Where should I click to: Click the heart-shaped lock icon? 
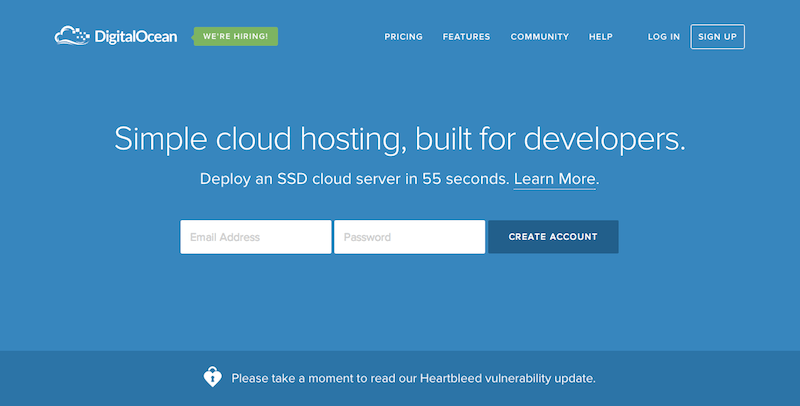[x=212, y=377]
